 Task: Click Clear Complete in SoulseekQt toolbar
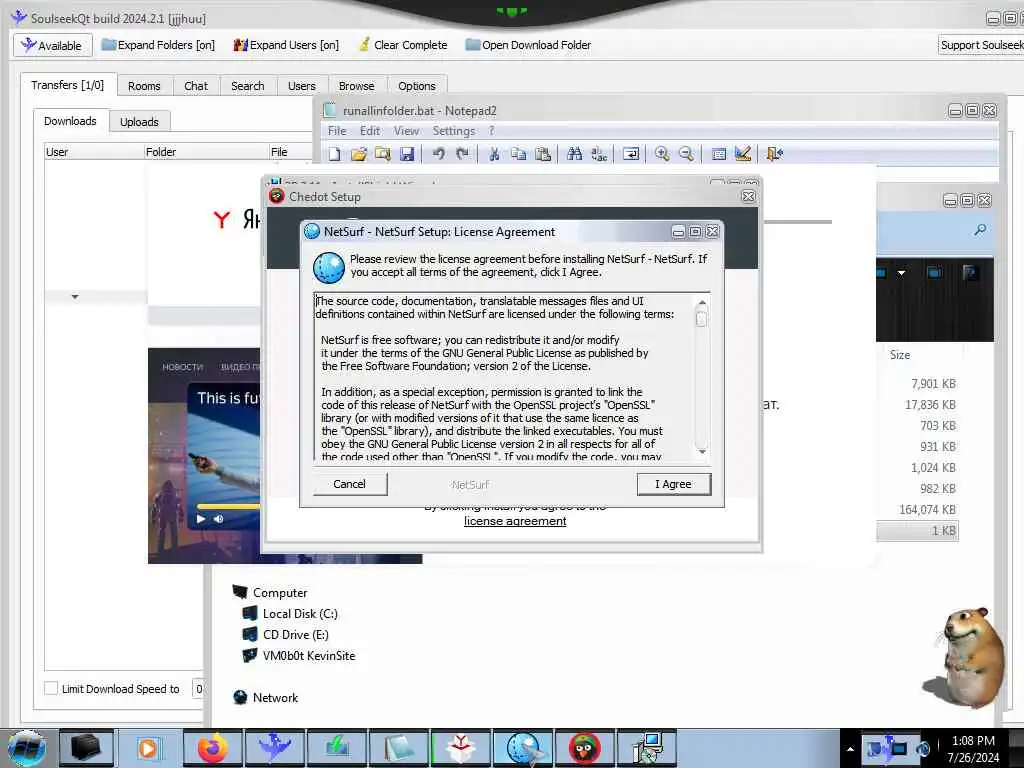coord(403,45)
